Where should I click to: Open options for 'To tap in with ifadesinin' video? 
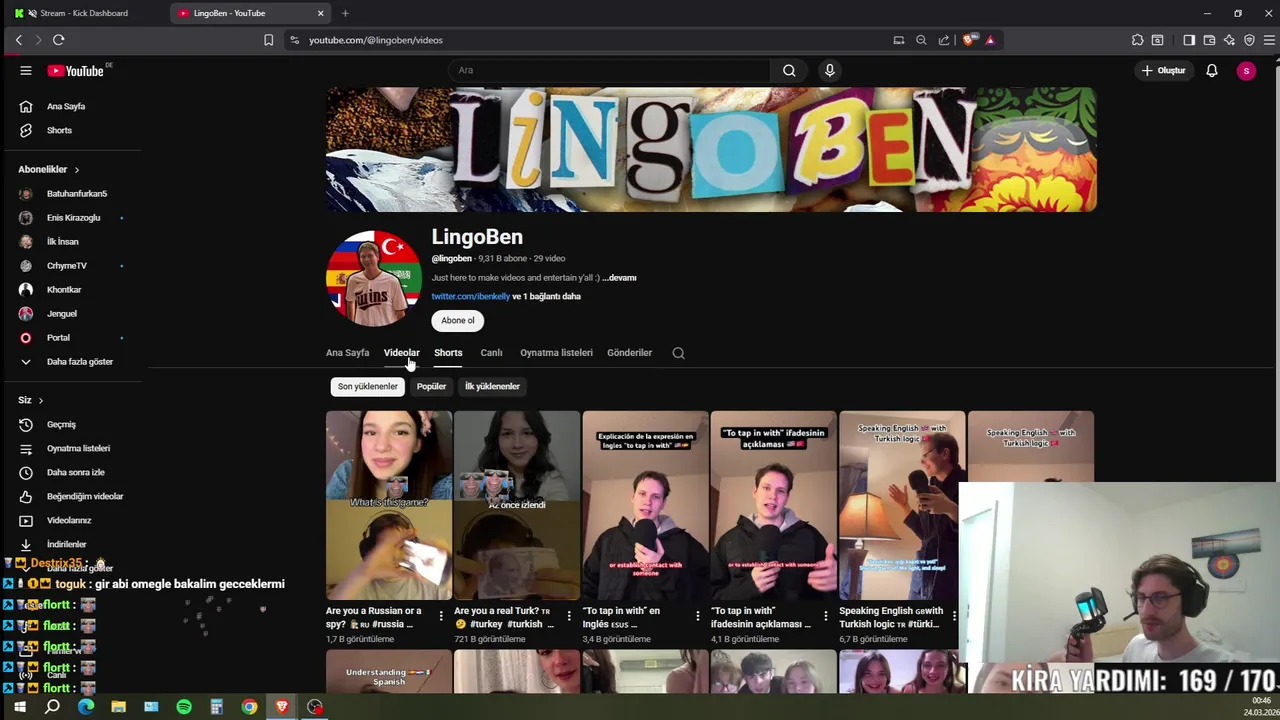825,616
